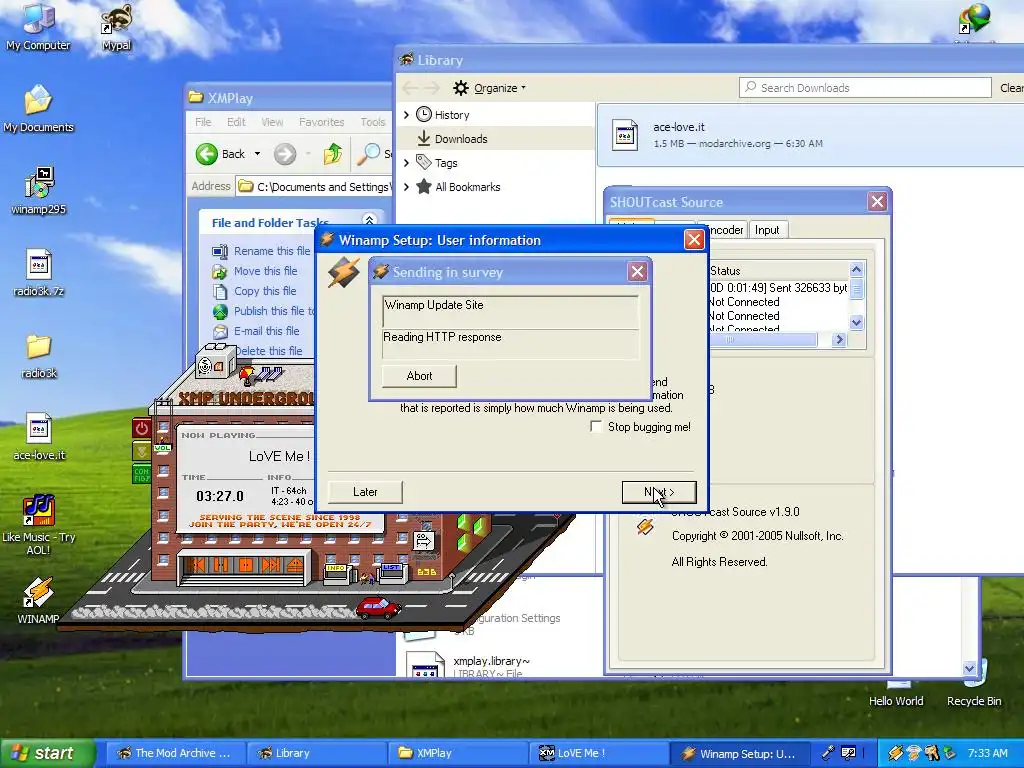Select the Recycle Bin desktop icon
Screen dimensions: 1024x768
[x=974, y=684]
